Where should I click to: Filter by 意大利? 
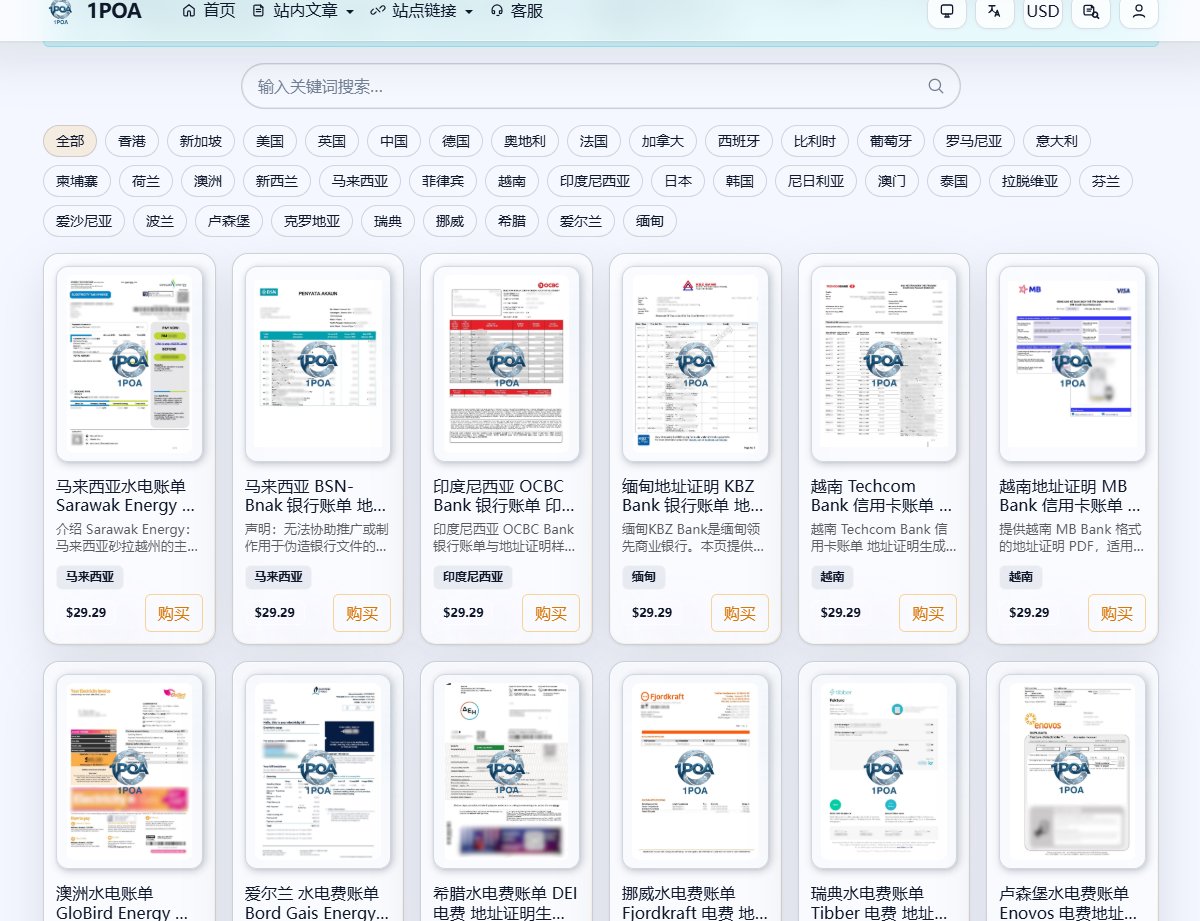point(1057,141)
